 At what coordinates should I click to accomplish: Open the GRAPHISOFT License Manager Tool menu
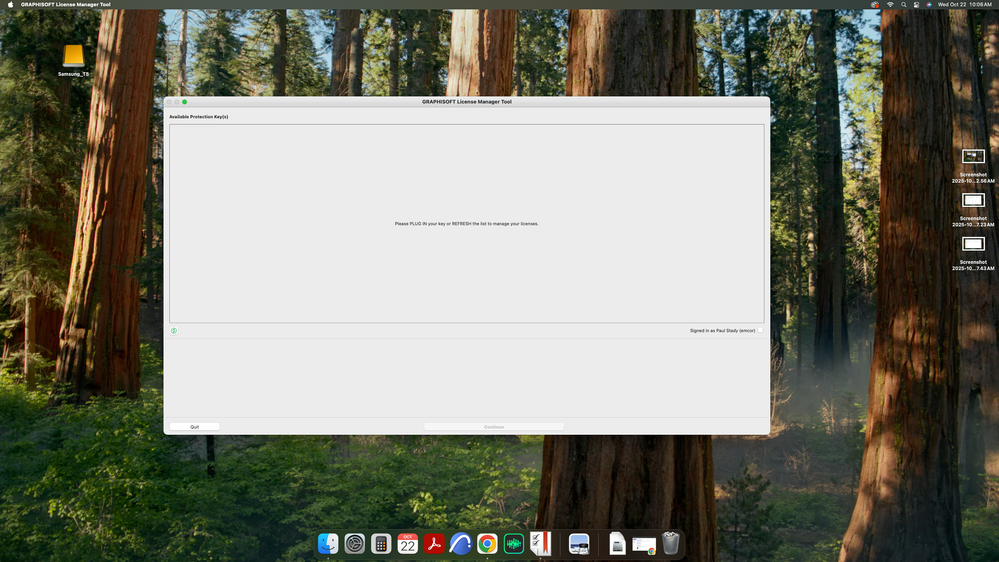pos(66,4)
